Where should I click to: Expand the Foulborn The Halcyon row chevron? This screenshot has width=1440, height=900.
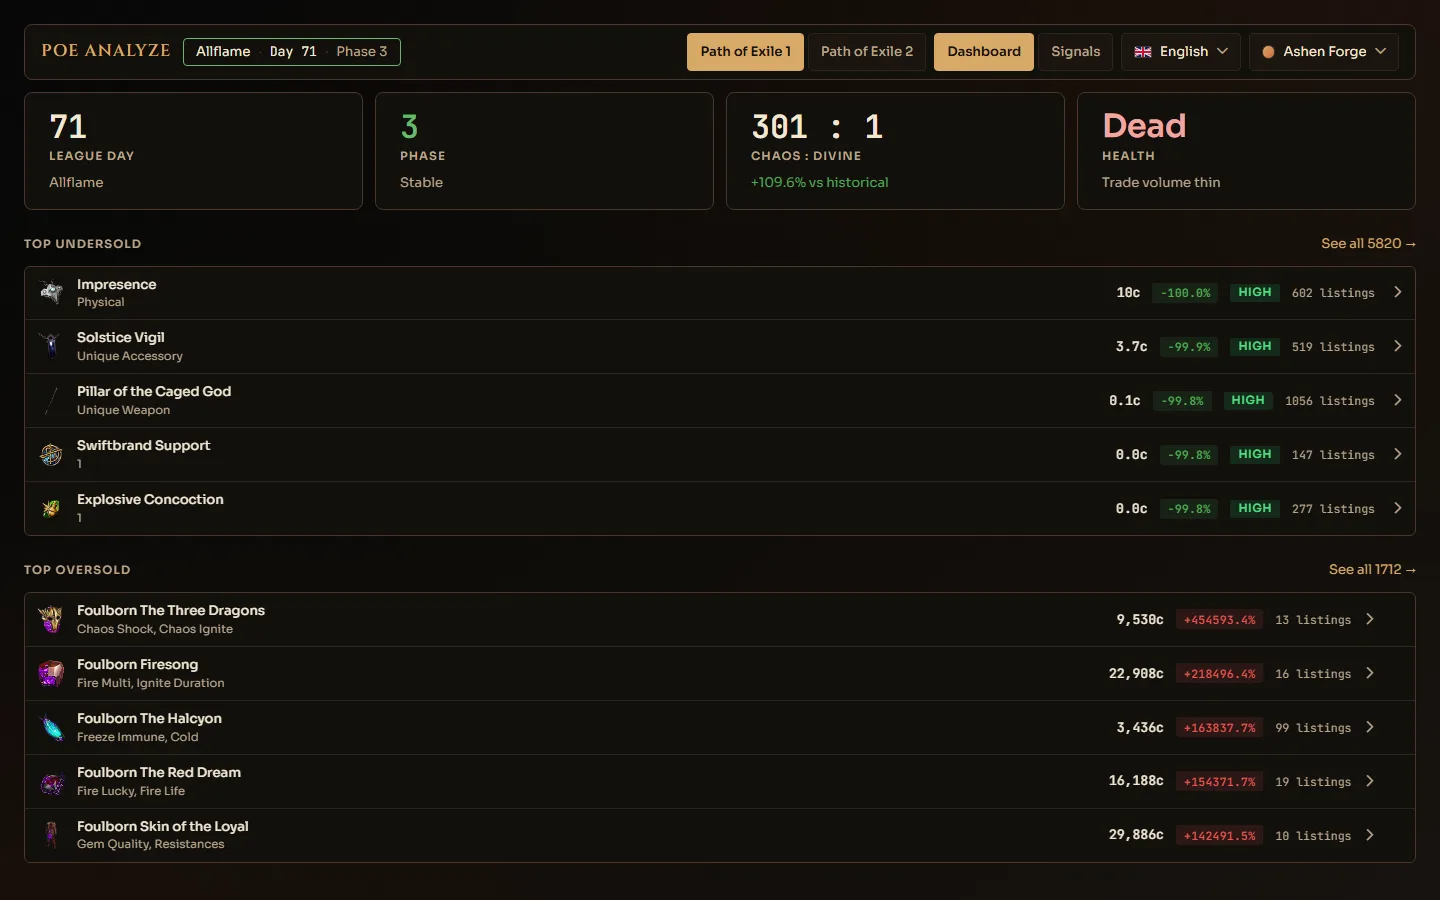1370,727
